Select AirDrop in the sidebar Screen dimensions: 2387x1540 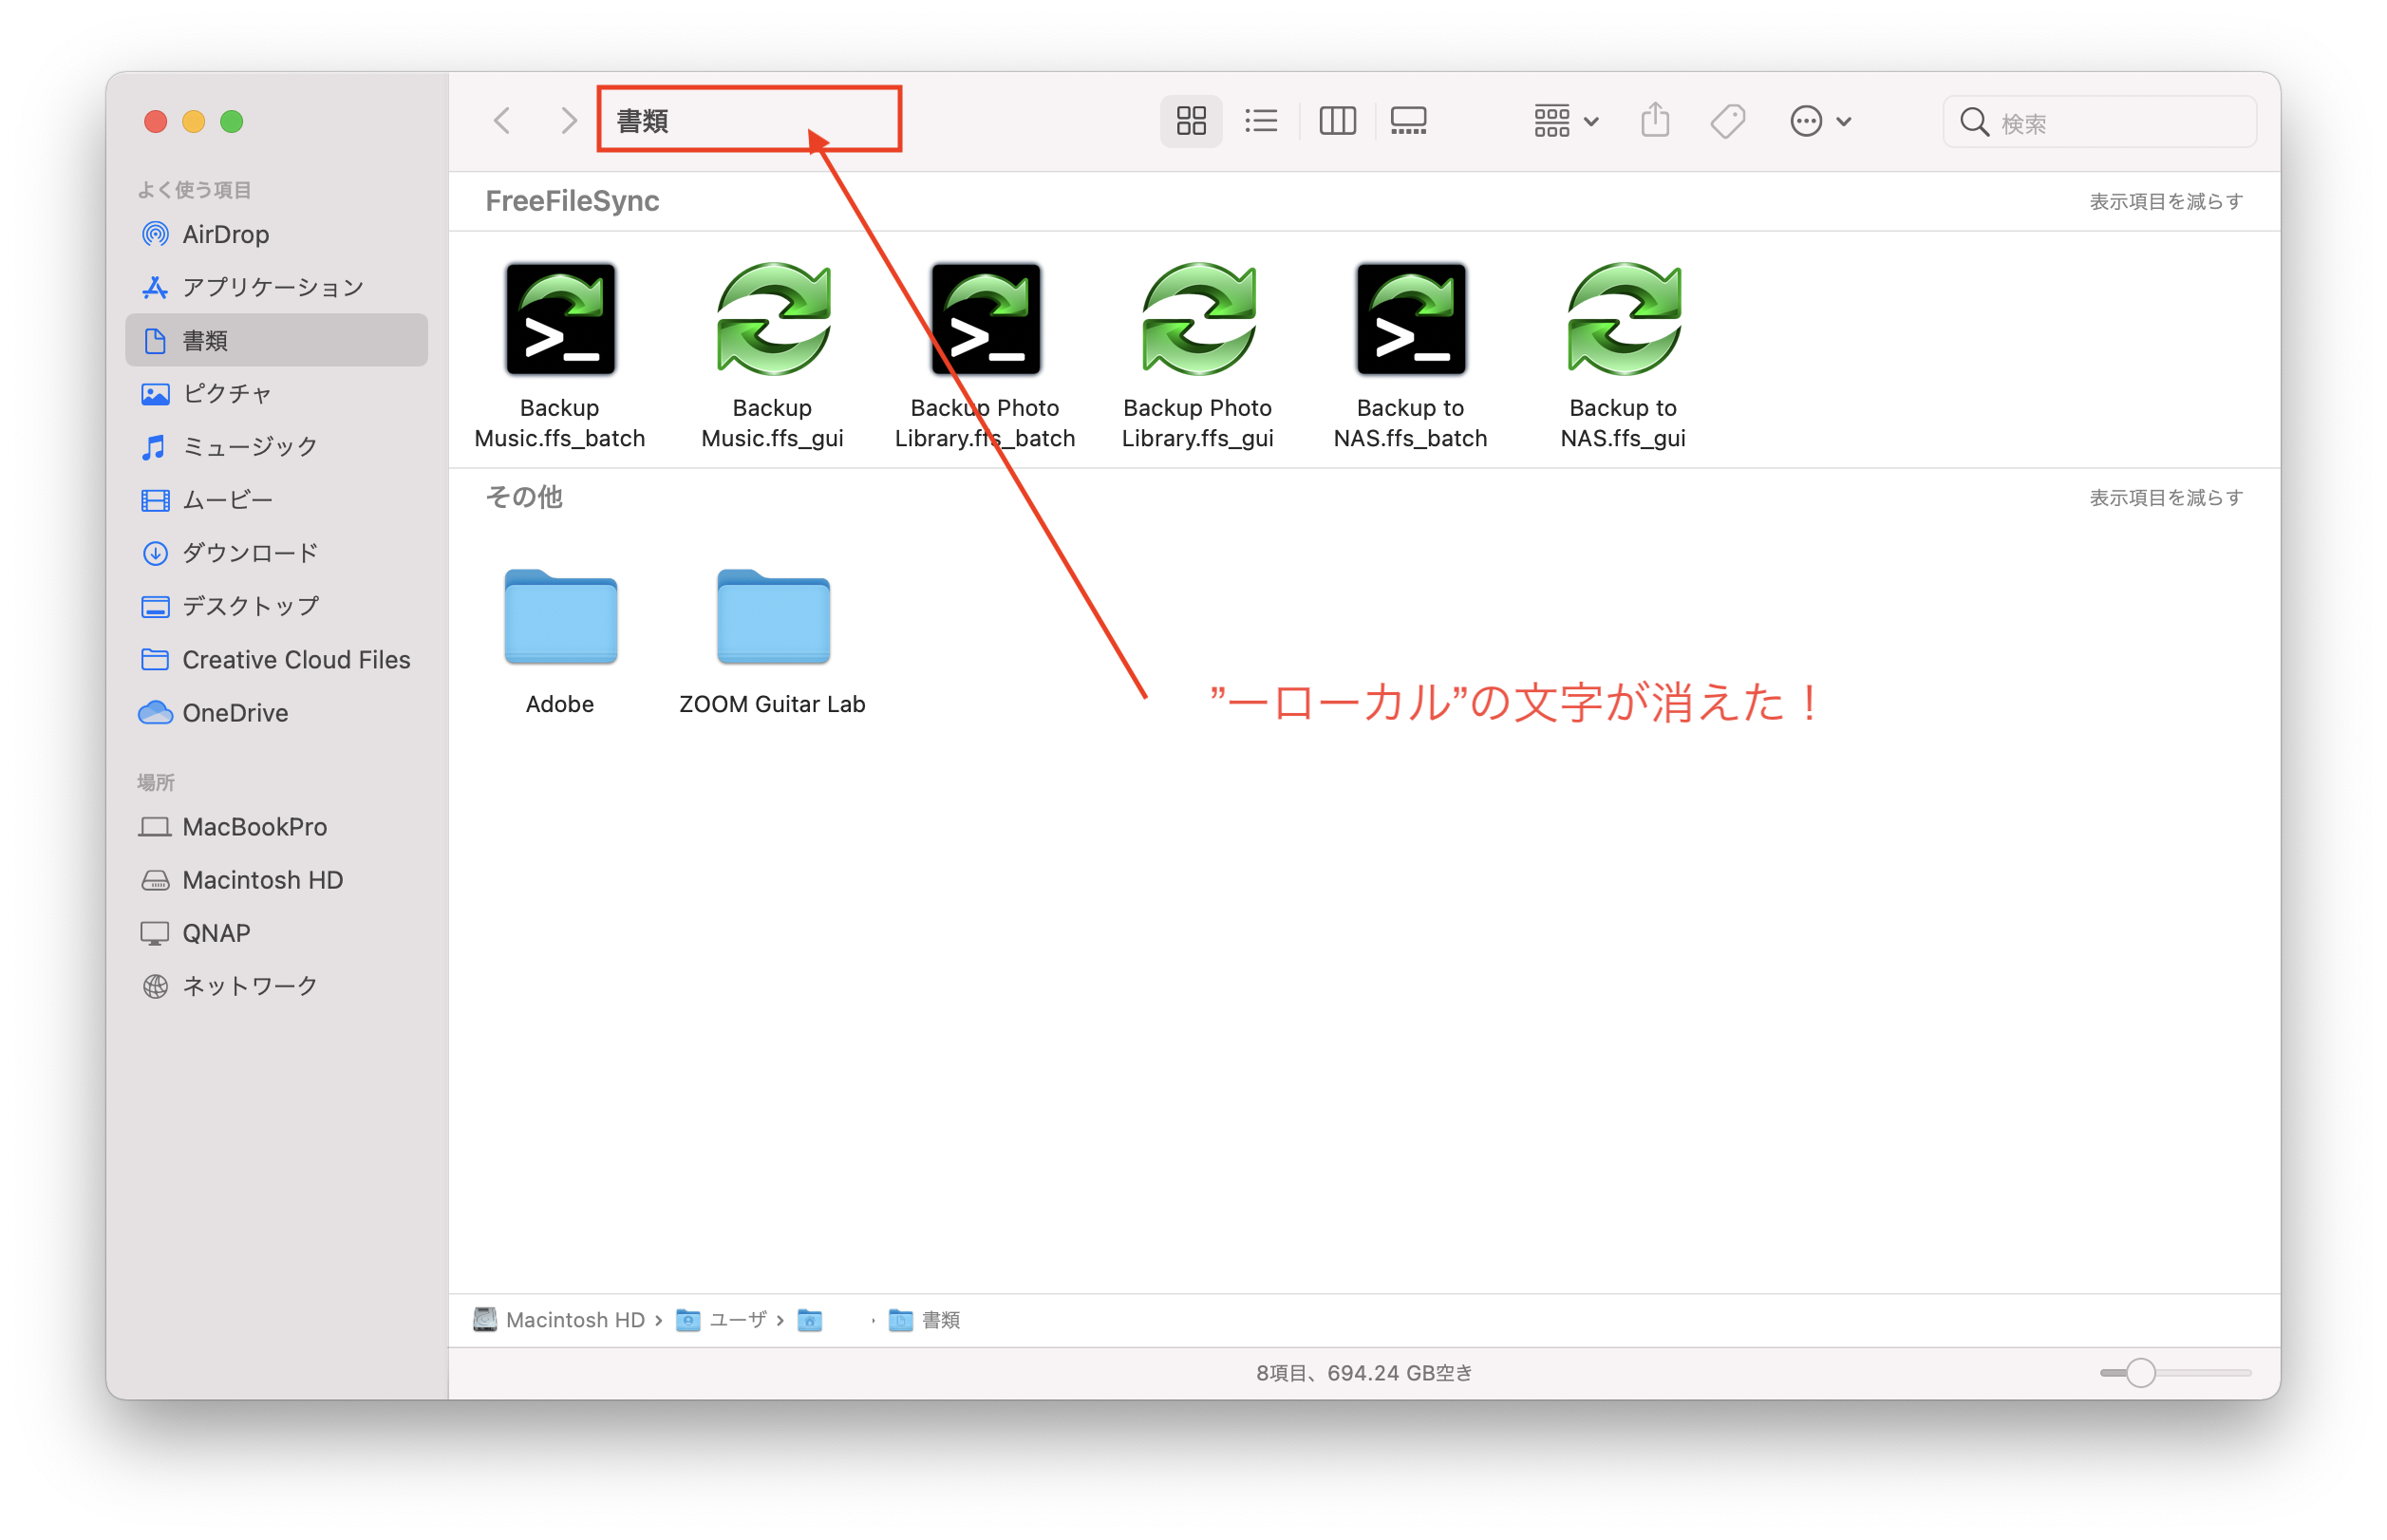pos(225,234)
